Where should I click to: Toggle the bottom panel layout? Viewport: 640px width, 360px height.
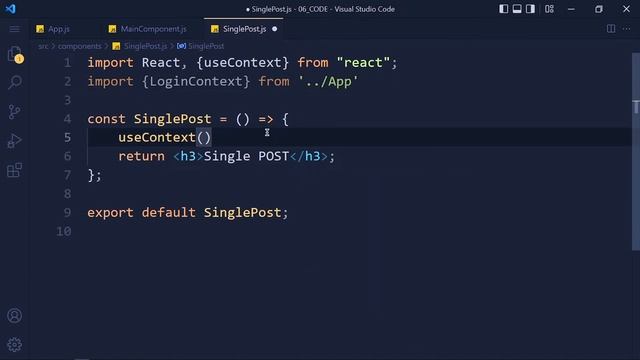pos(517,9)
